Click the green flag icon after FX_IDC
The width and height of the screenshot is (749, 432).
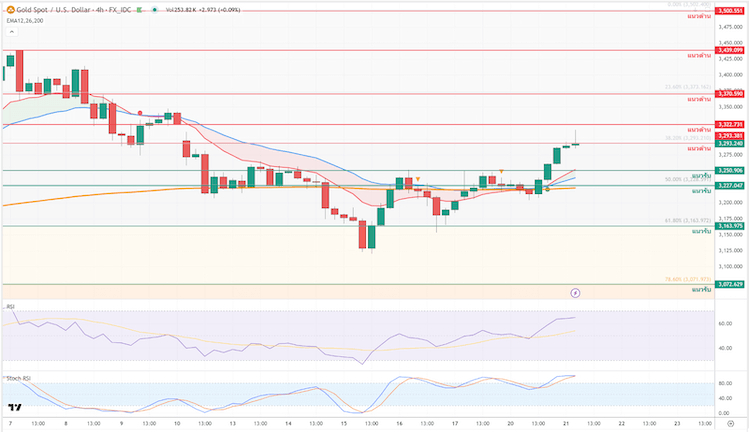pyautogui.click(x=139, y=10)
